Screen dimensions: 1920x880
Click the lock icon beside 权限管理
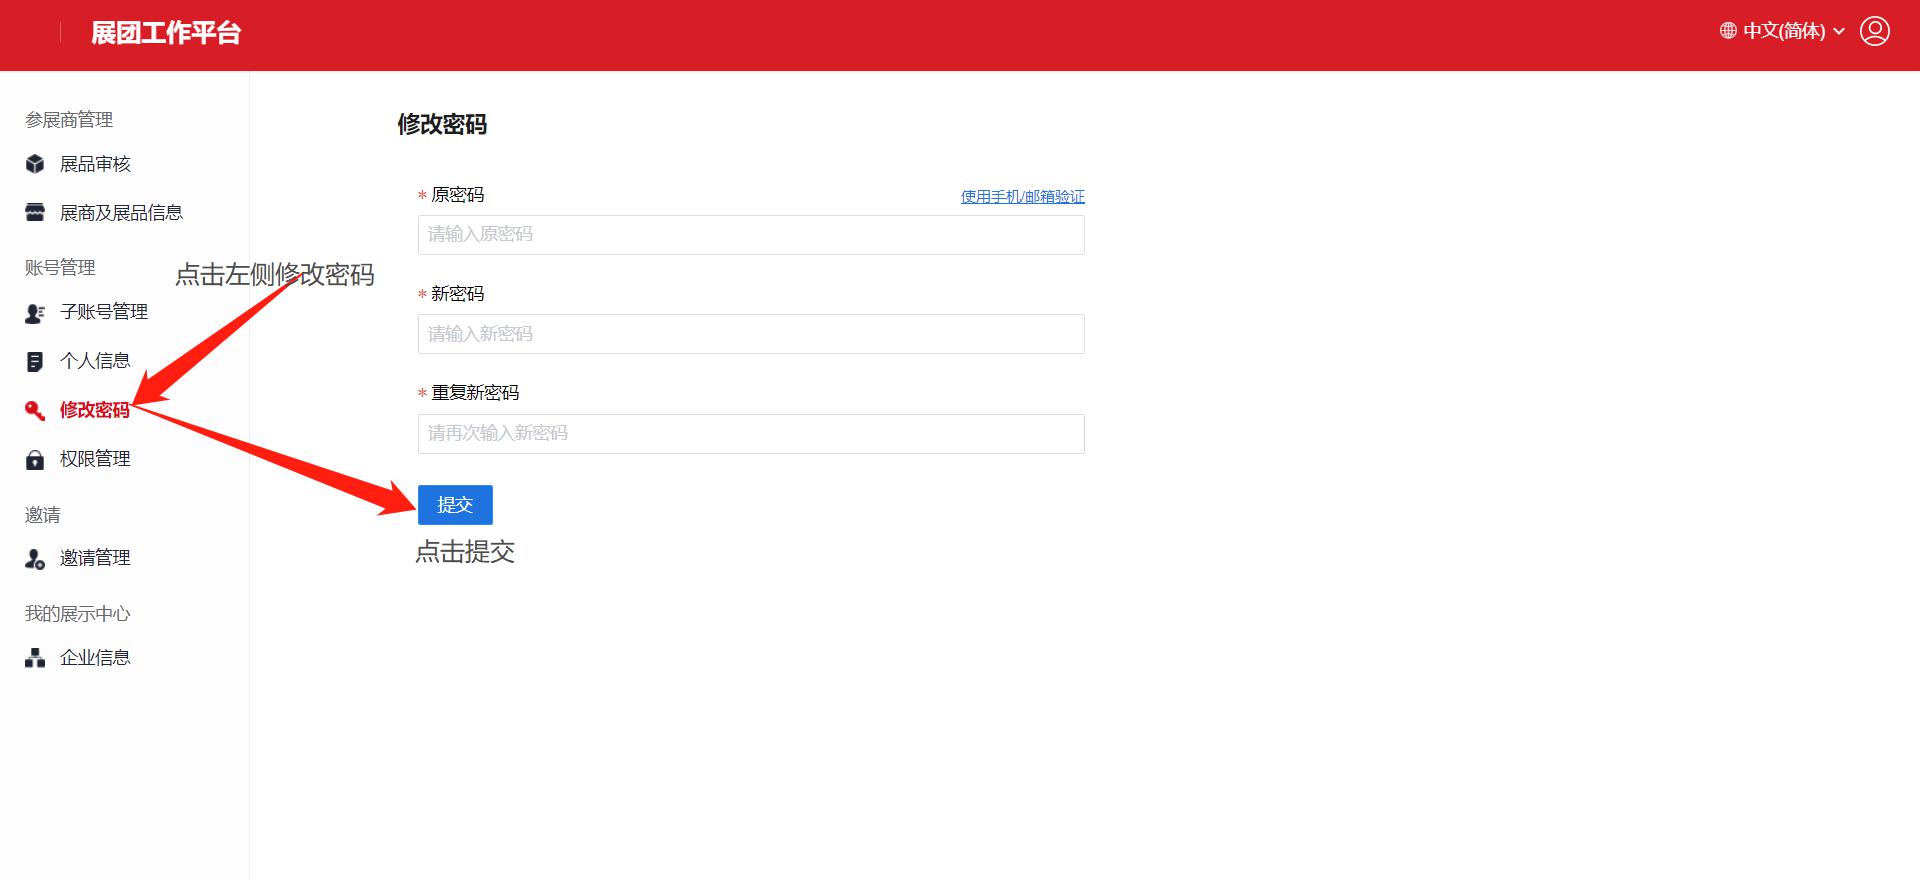35,460
